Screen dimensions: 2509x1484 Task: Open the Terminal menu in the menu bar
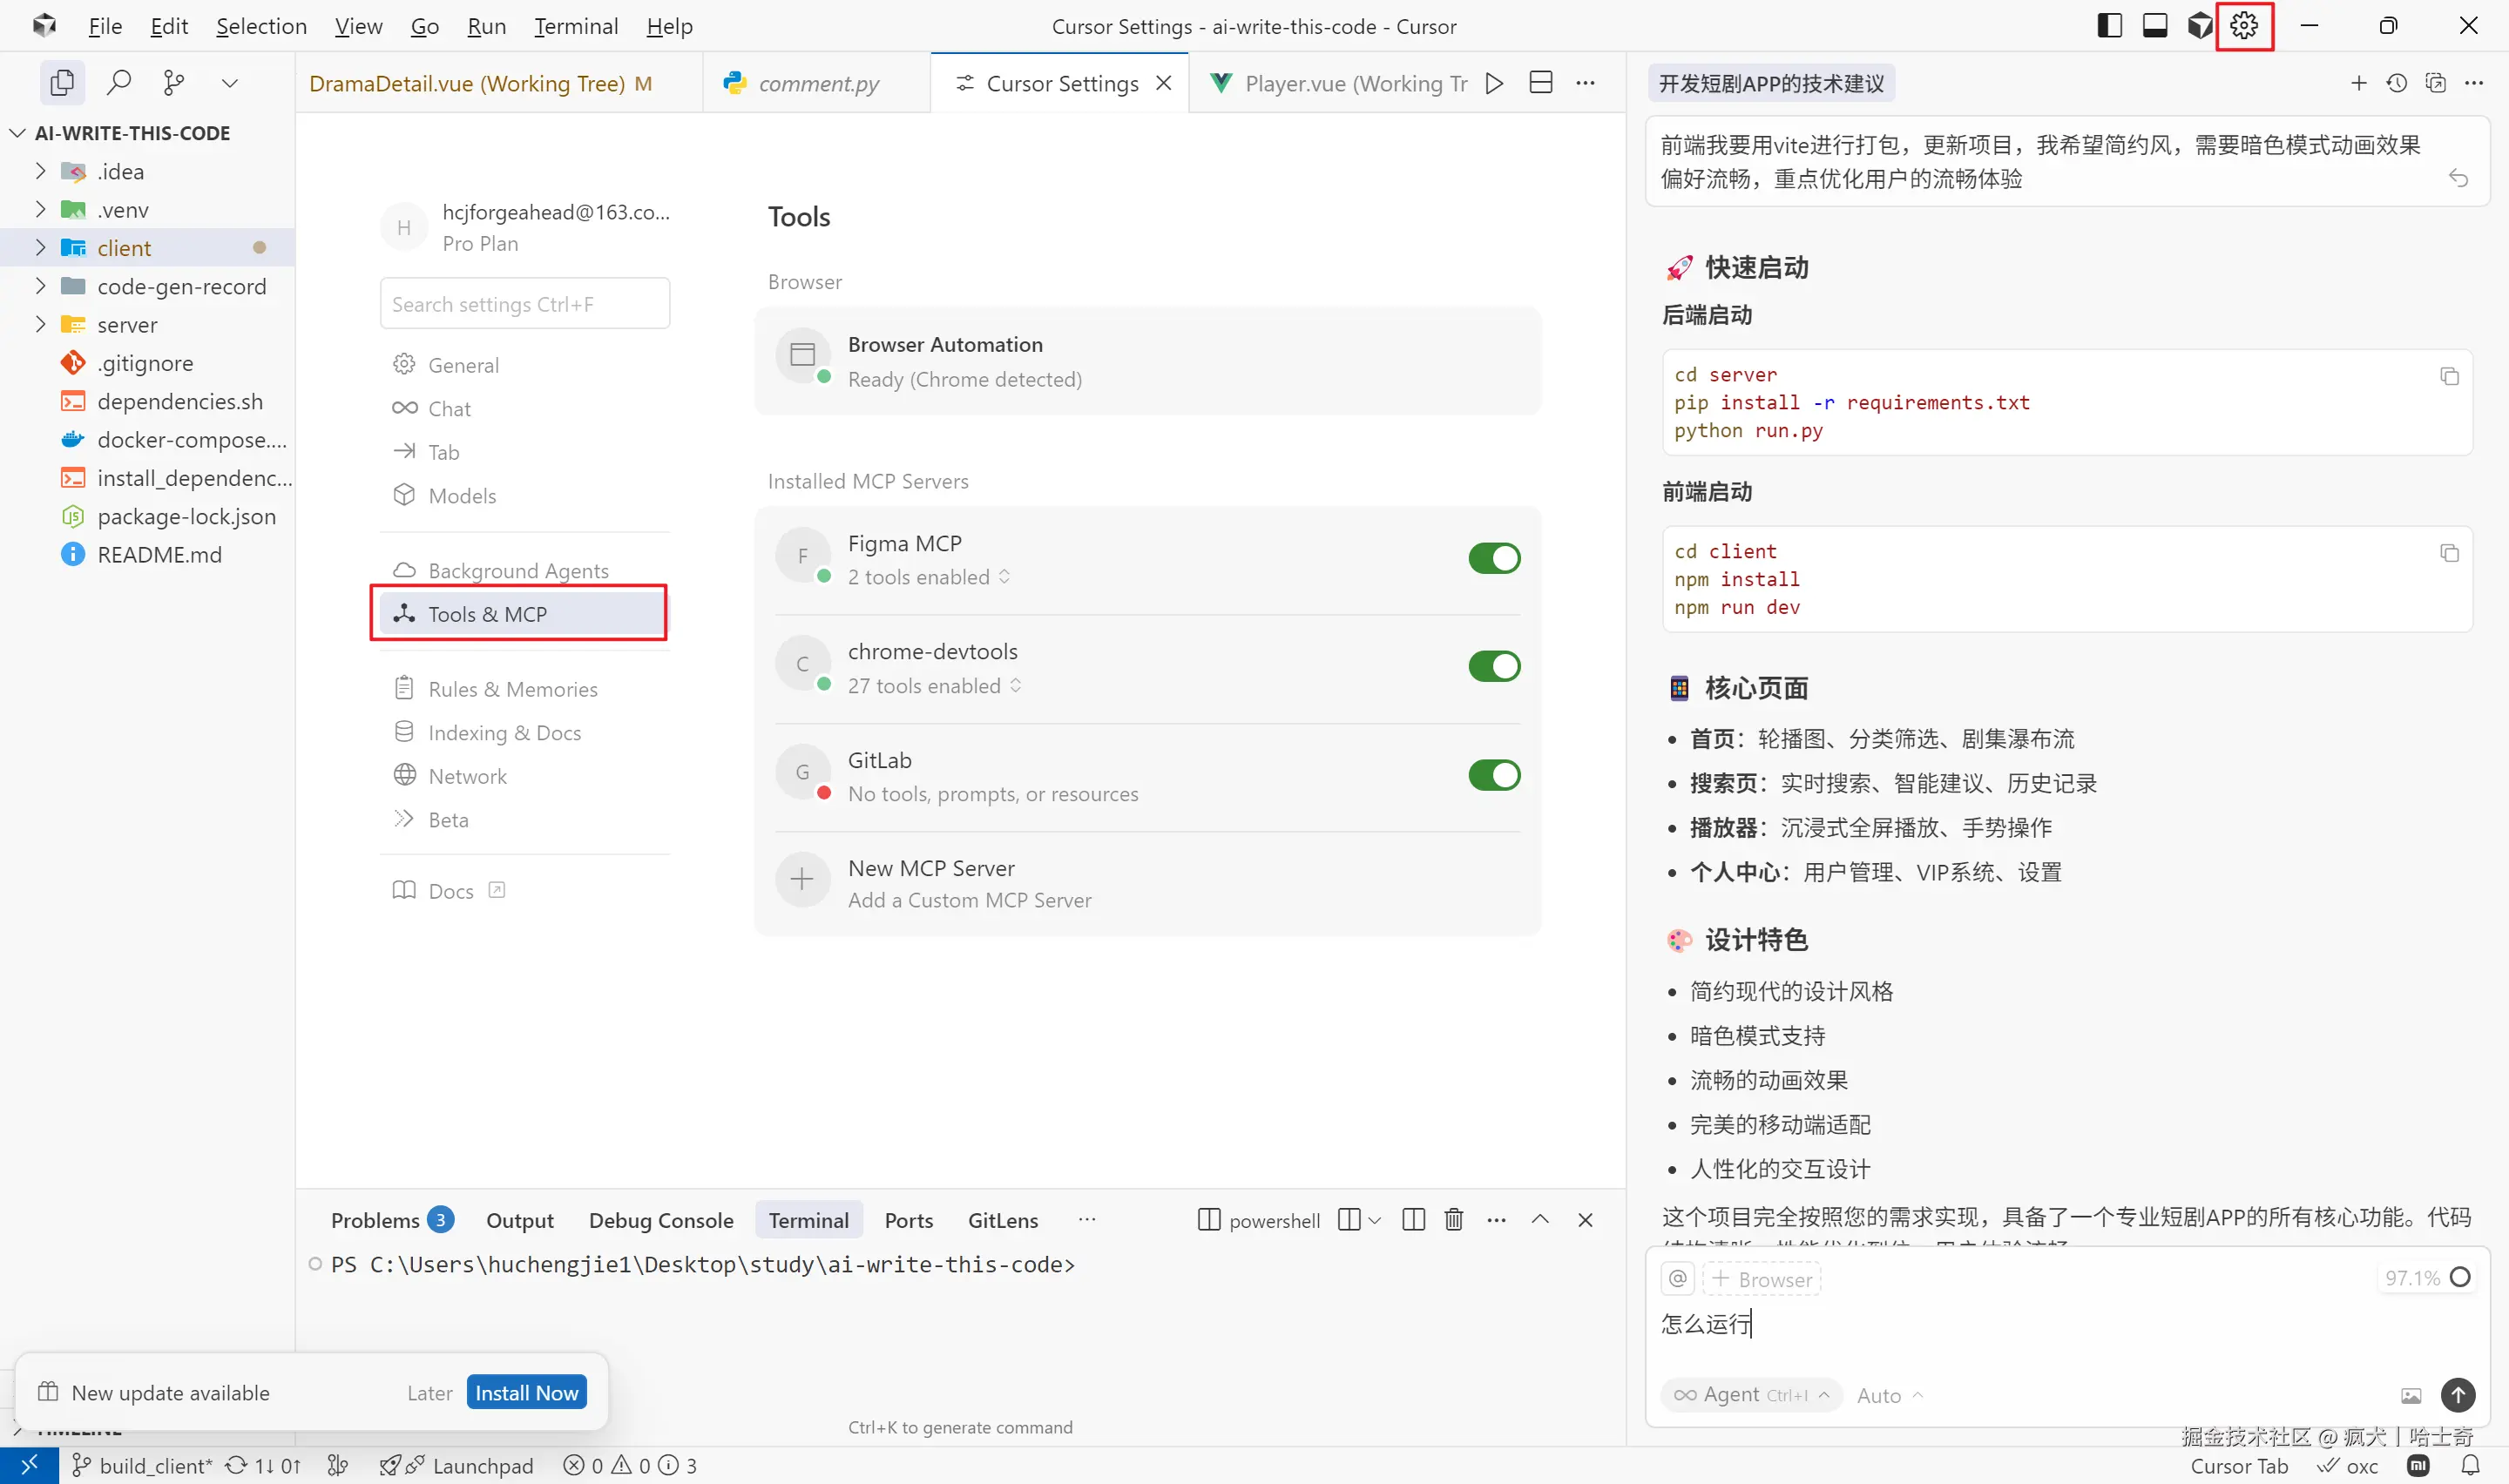(575, 26)
